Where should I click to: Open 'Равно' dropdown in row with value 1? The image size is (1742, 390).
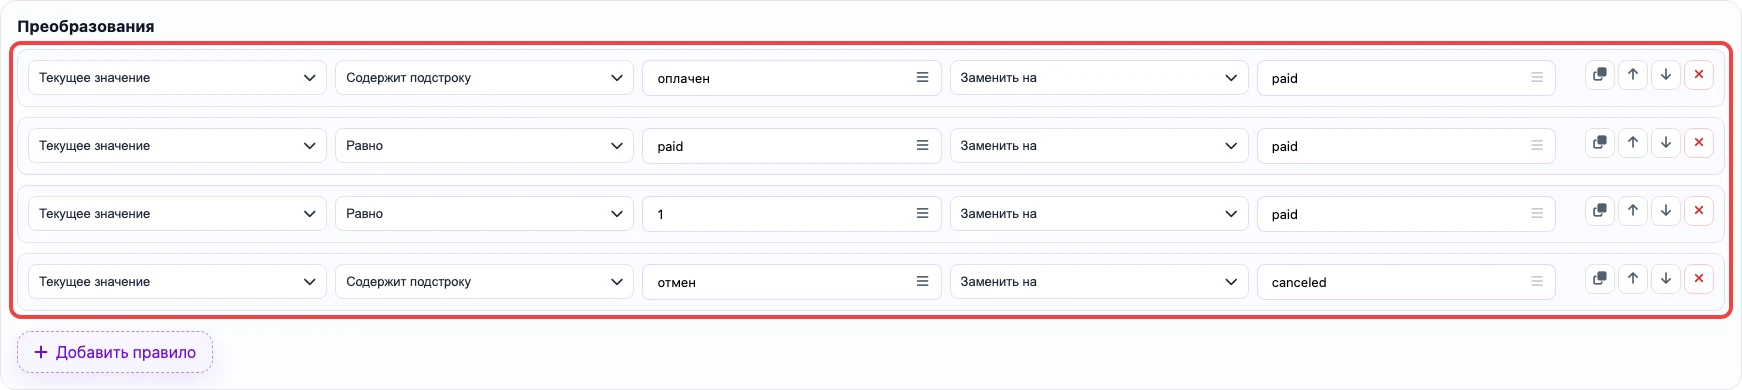pyautogui.click(x=484, y=214)
